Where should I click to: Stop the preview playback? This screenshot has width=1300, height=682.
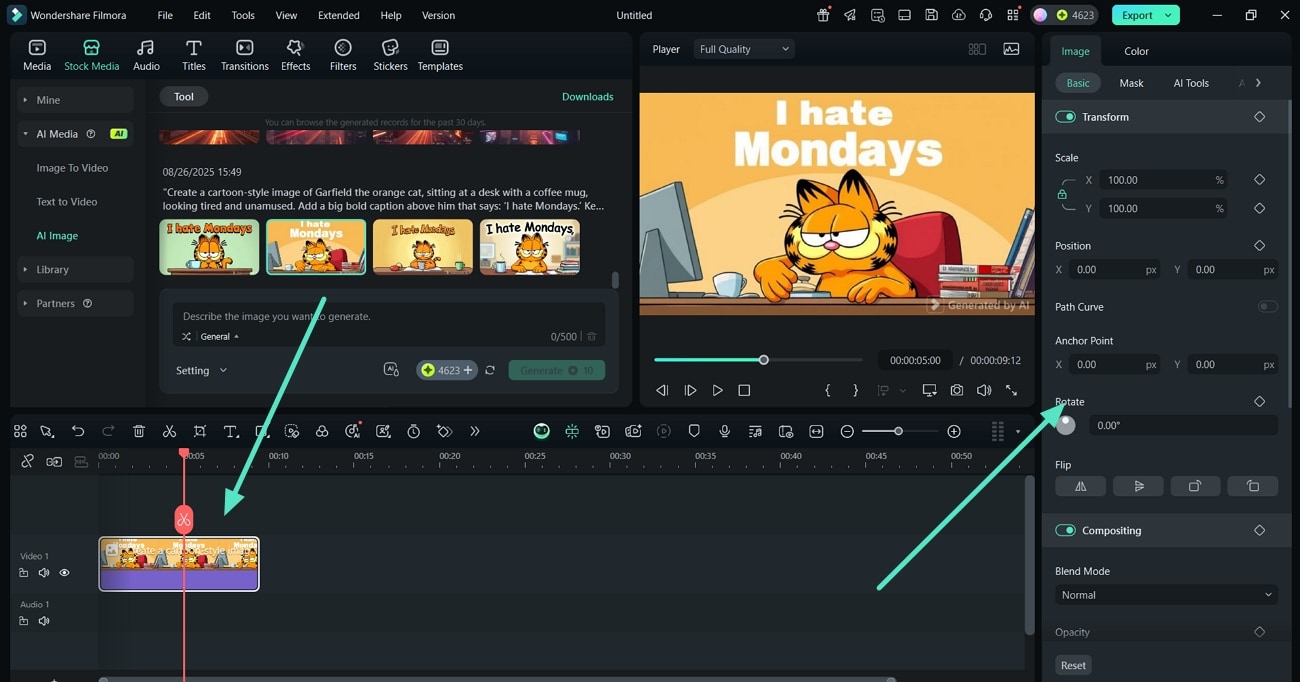pos(744,391)
